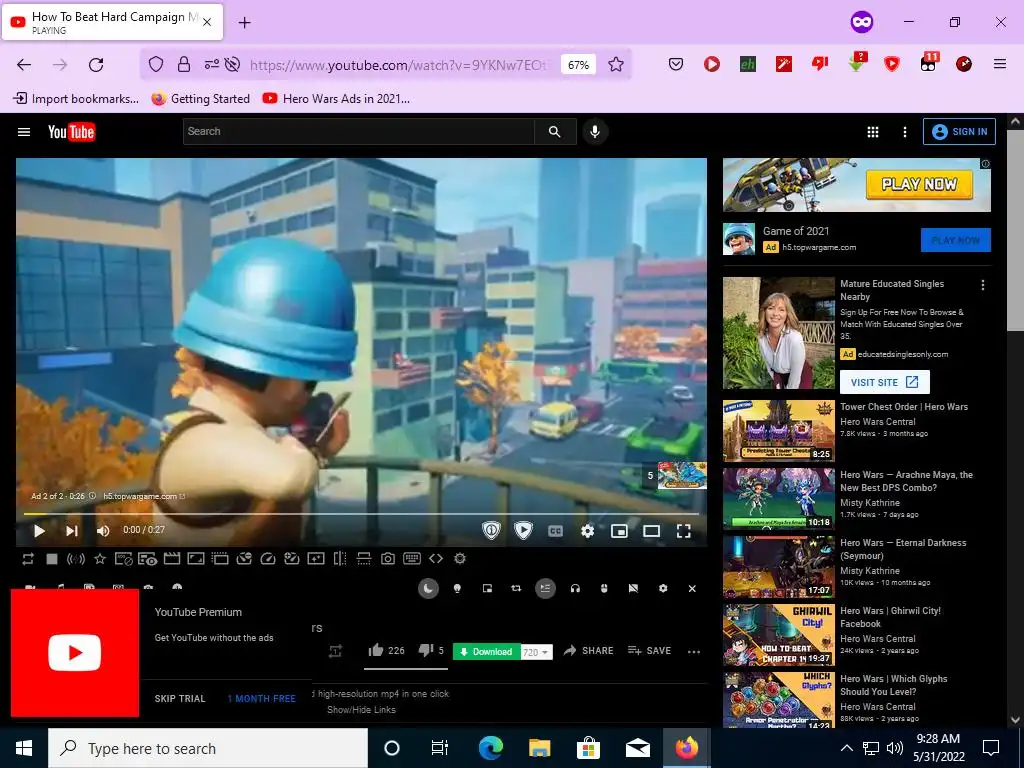The width and height of the screenshot is (1024, 768).
Task: Click the light bulb icon
Action: click(457, 588)
